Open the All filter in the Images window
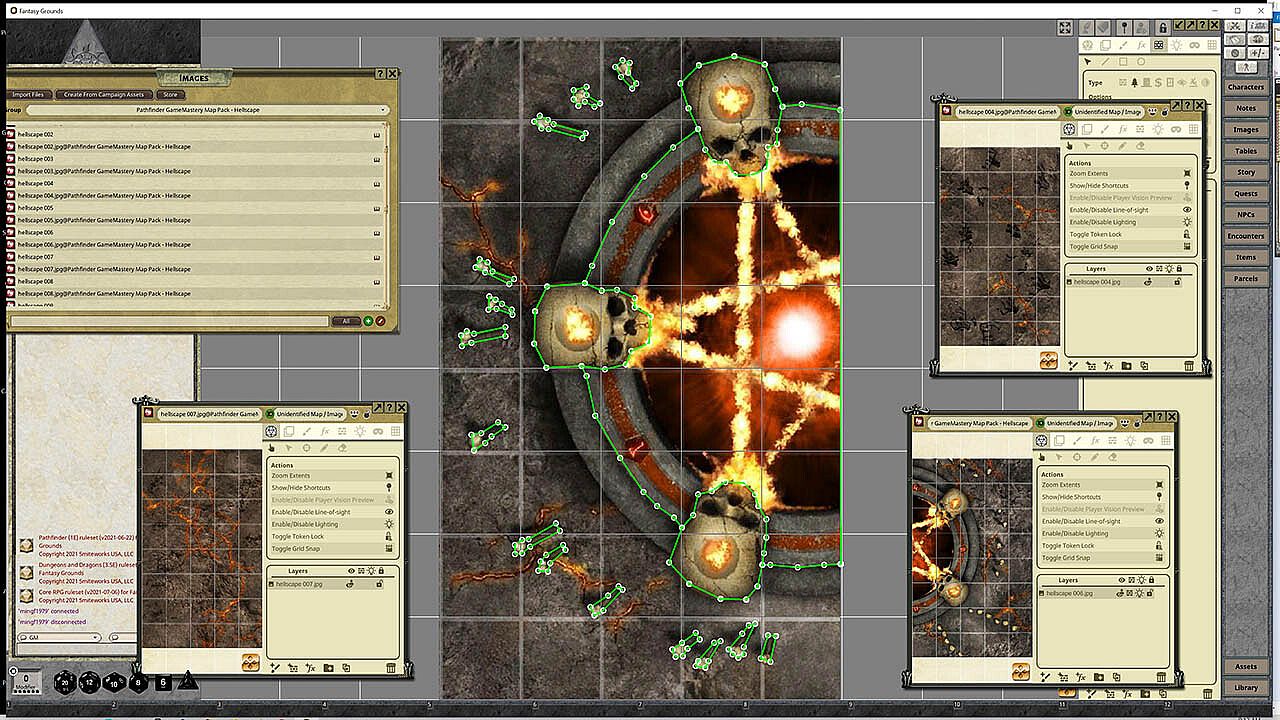 (346, 321)
